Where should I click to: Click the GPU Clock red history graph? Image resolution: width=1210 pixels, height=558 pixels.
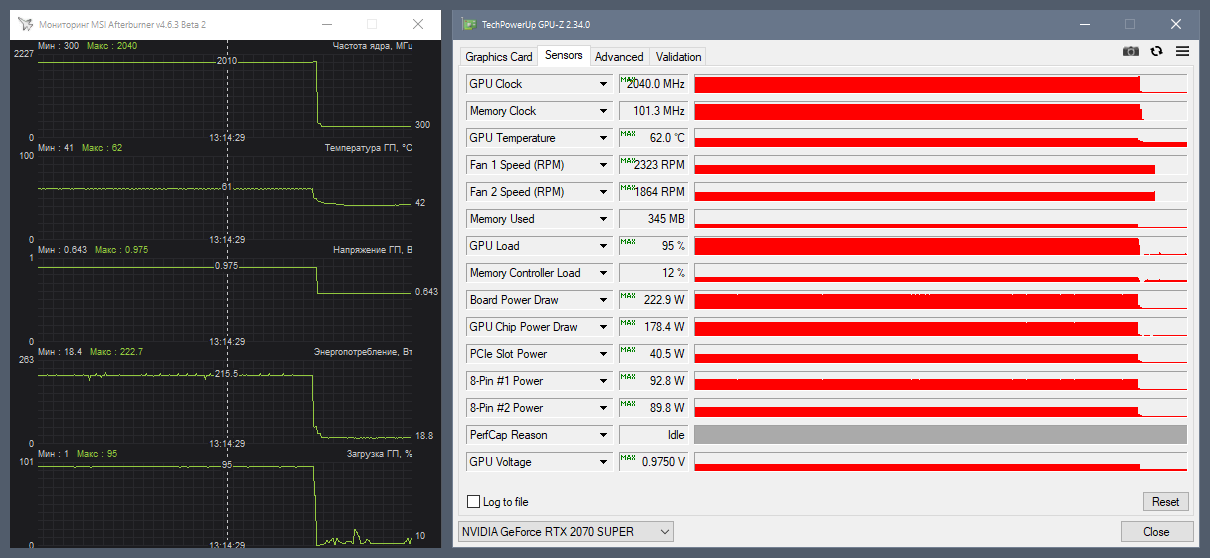[940, 84]
